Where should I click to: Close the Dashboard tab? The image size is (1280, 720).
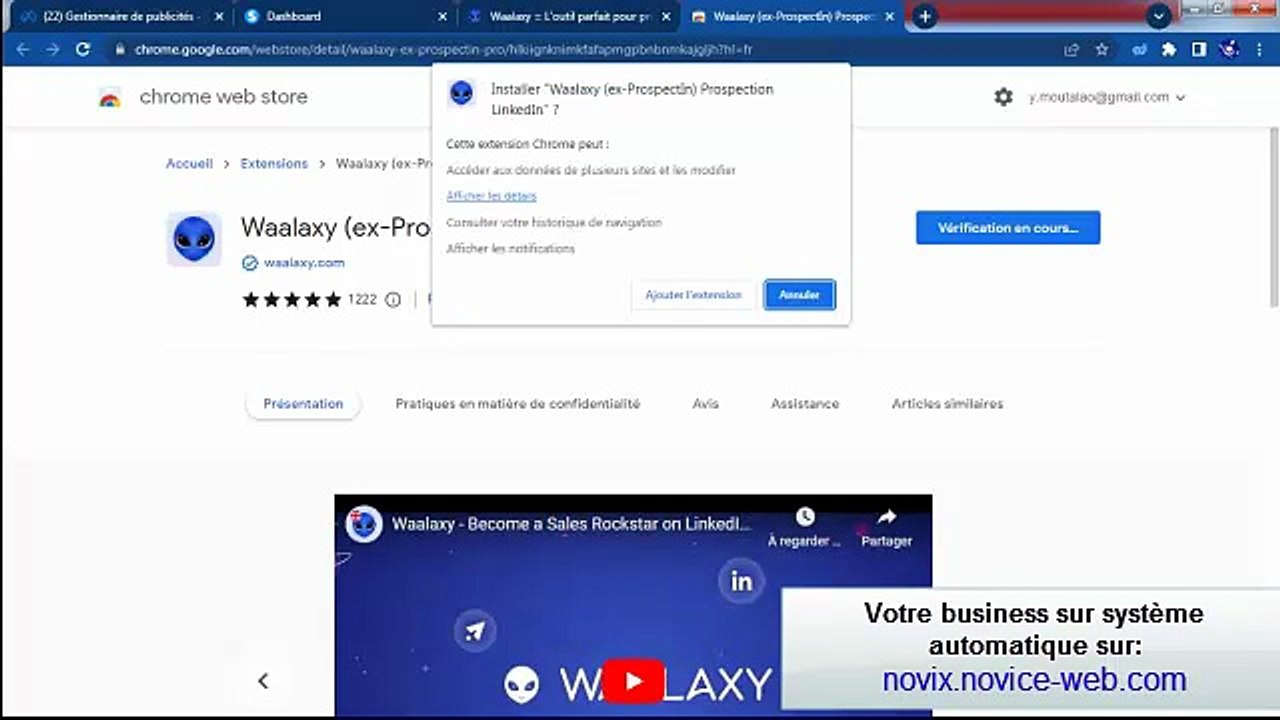pyautogui.click(x=442, y=17)
